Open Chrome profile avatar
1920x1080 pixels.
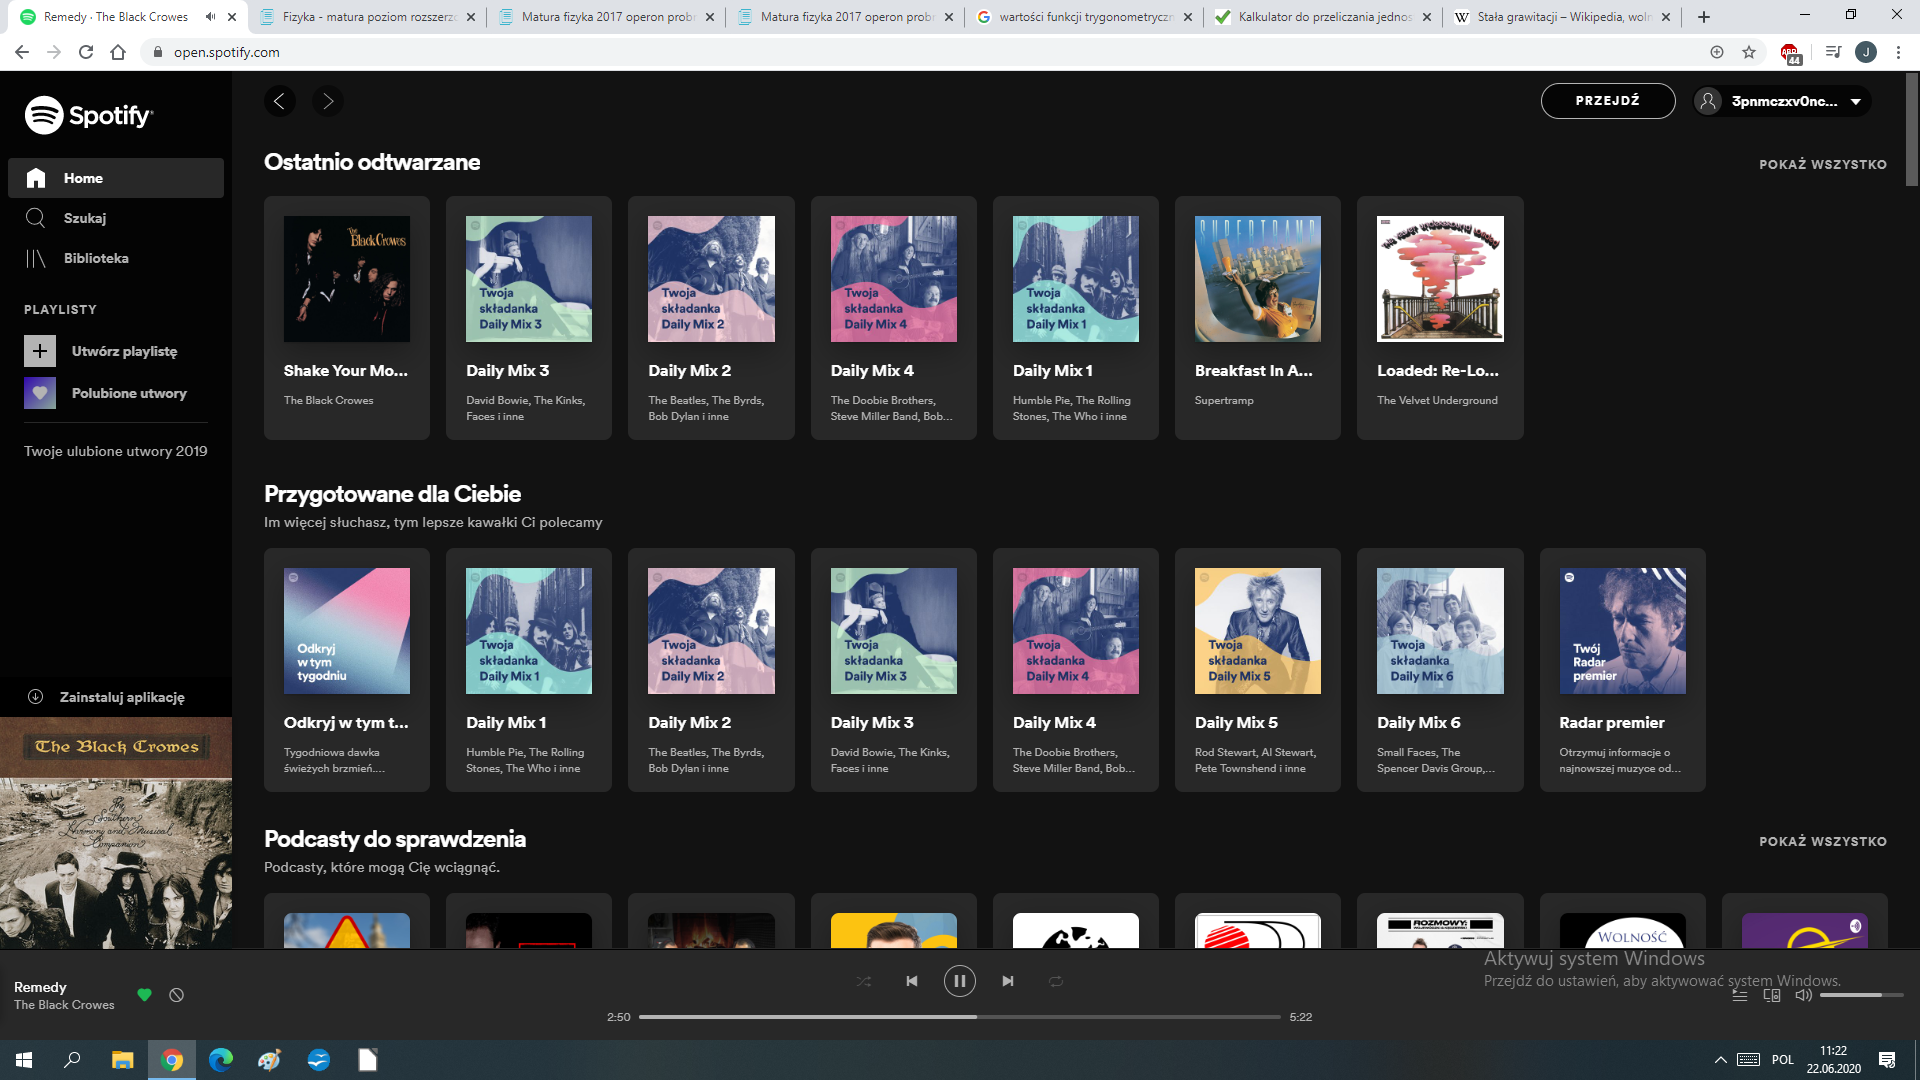(x=1866, y=52)
